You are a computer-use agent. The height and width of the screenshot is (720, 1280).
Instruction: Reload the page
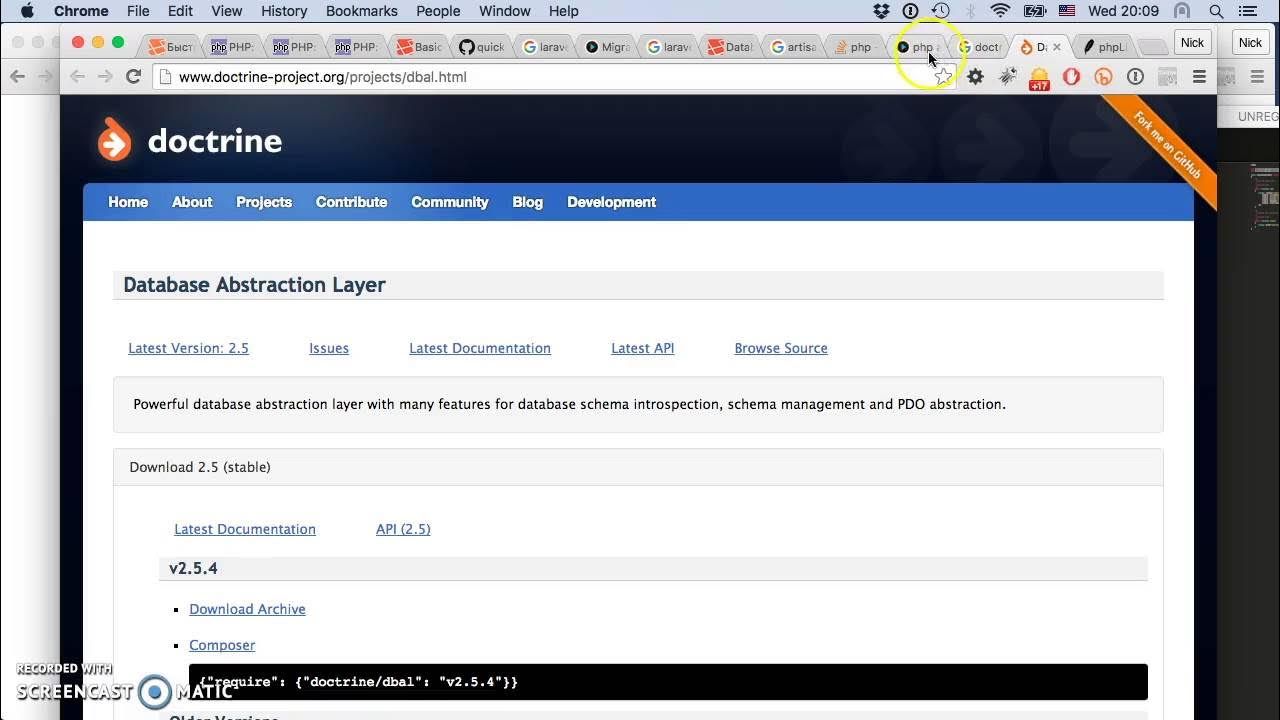point(133,77)
